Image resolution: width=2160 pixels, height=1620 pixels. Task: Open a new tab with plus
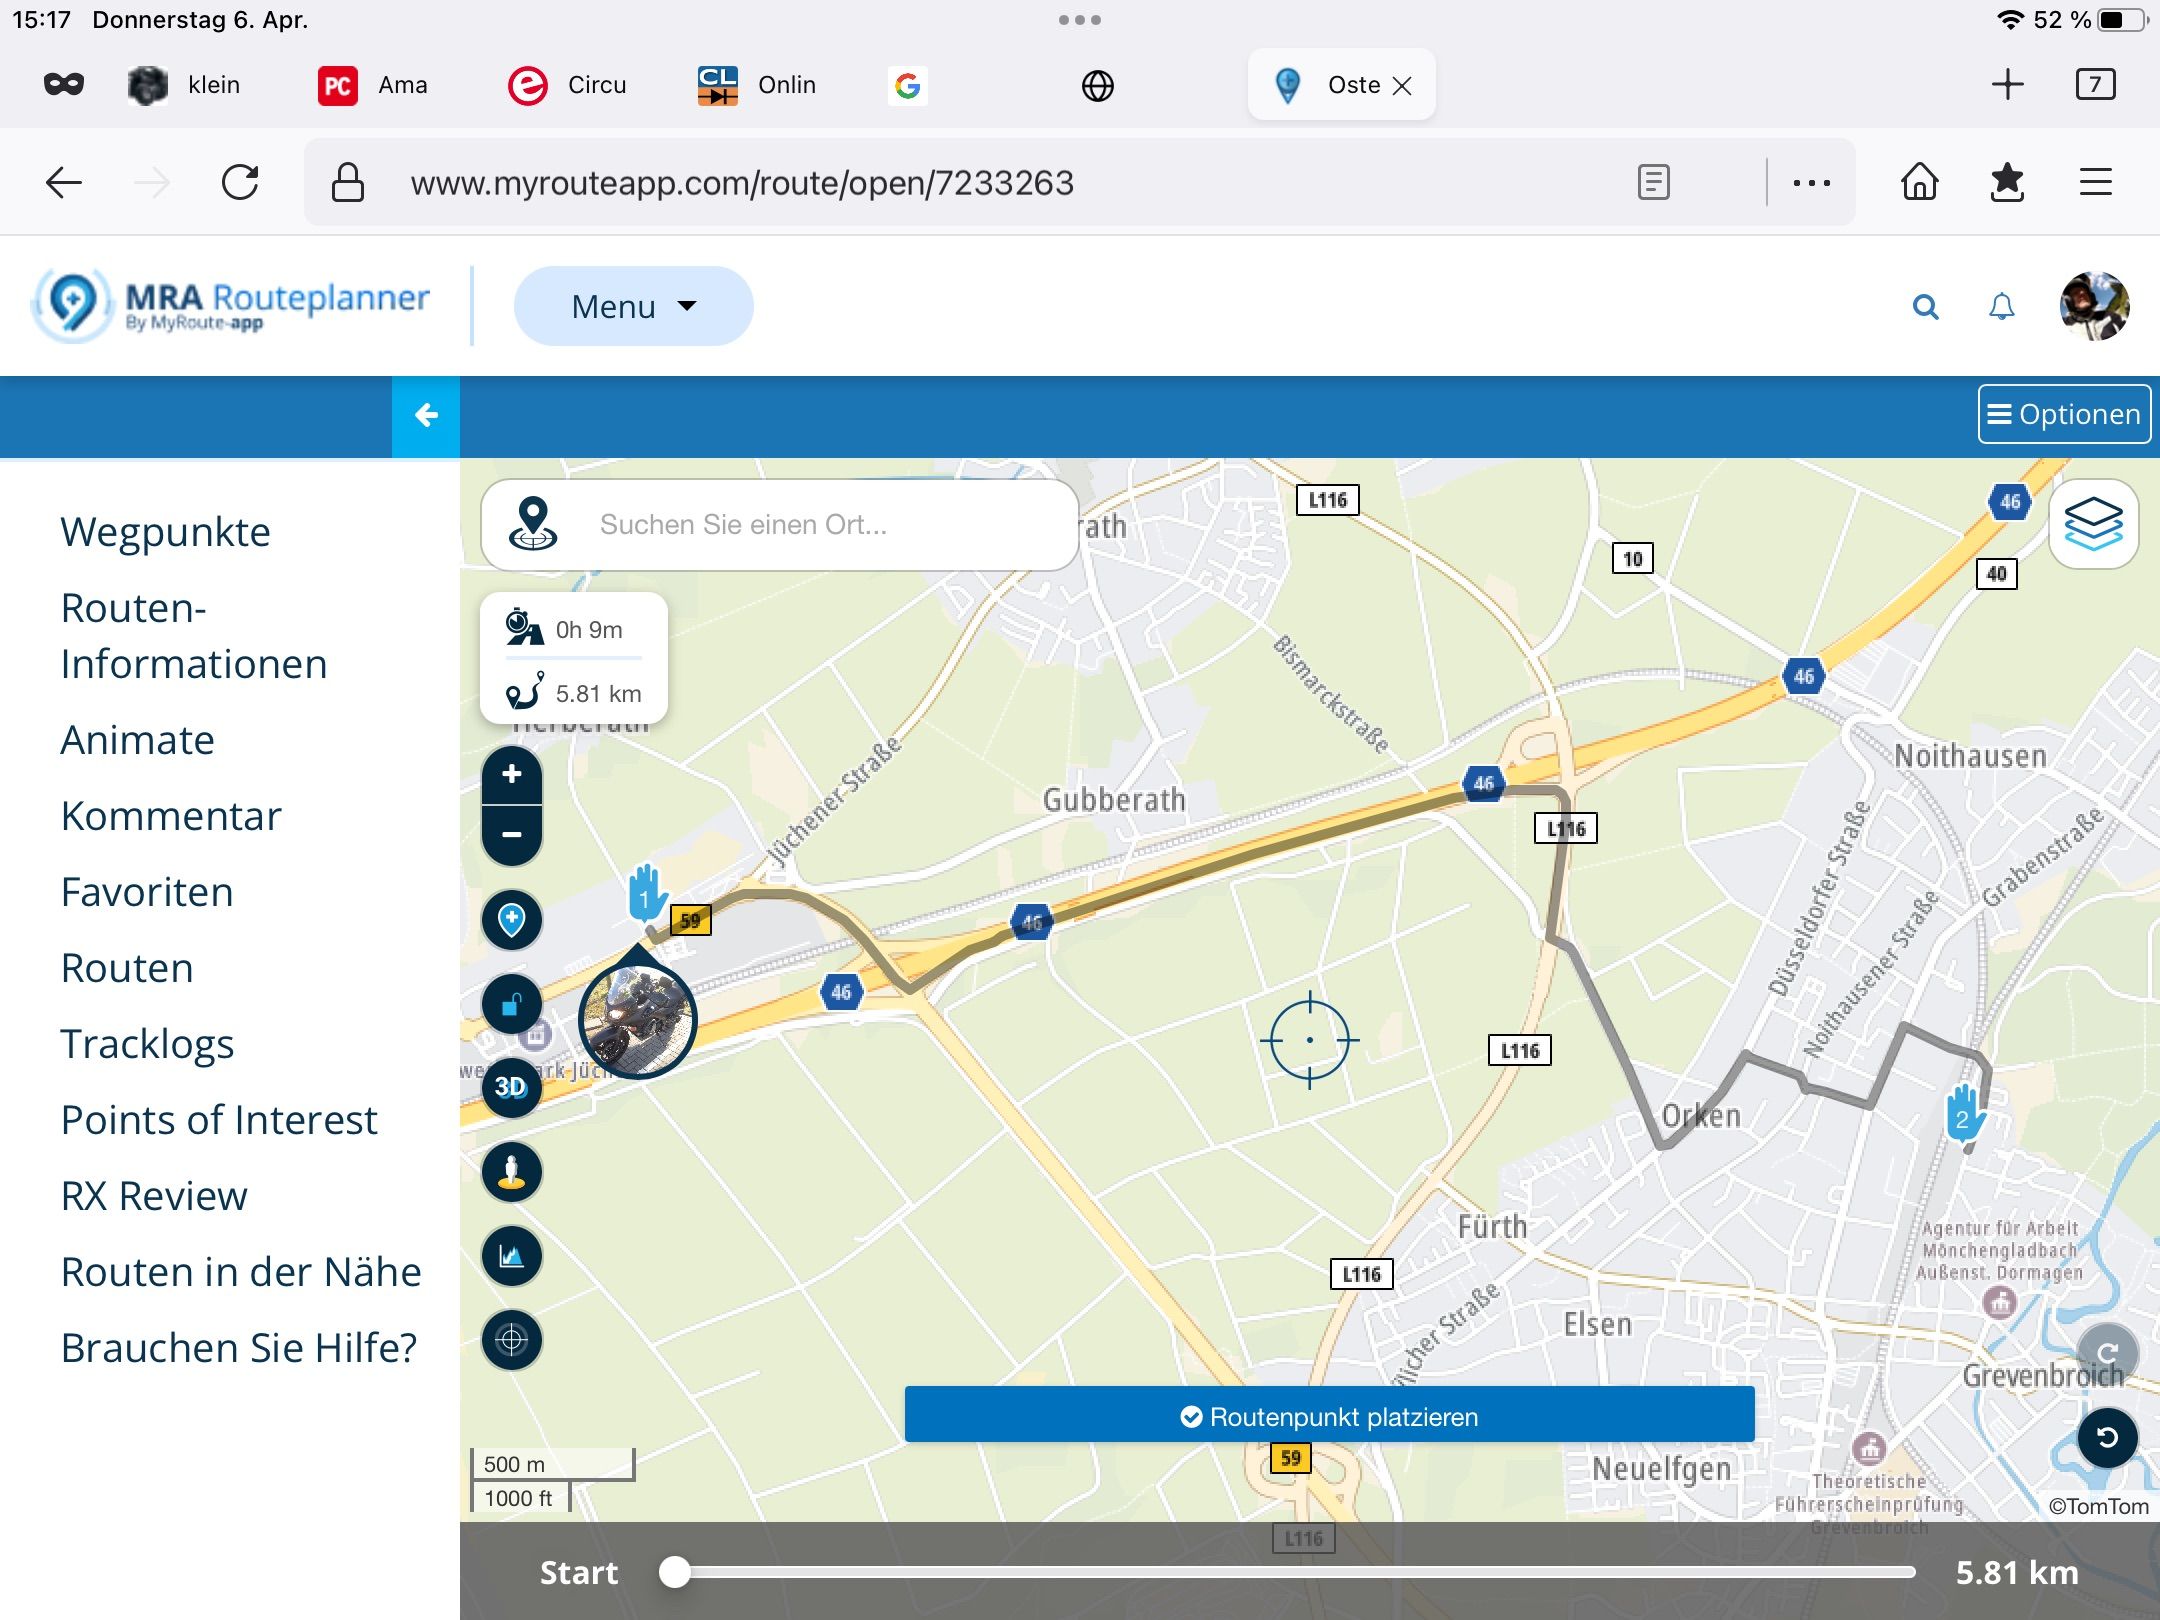pyautogui.click(x=2006, y=84)
